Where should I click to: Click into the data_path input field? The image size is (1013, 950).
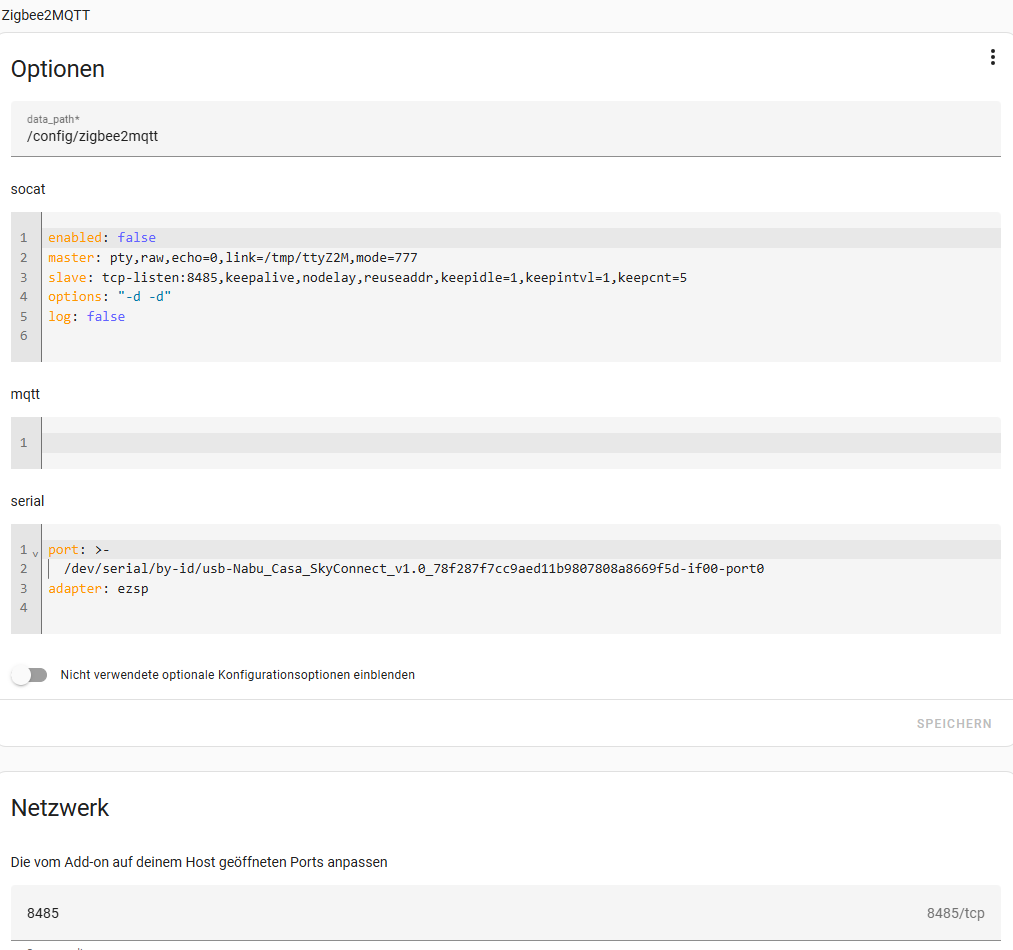(x=505, y=137)
